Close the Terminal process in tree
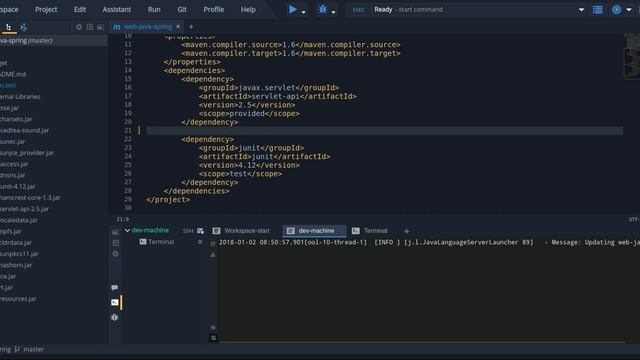640x360 pixels. [200, 242]
